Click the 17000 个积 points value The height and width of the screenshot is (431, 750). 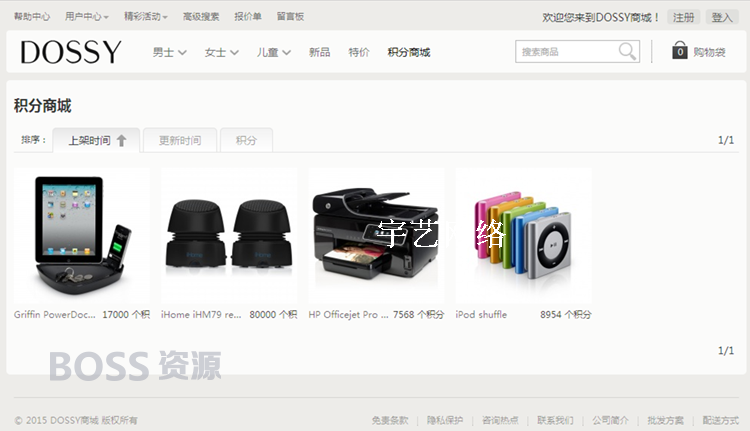click(x=126, y=315)
